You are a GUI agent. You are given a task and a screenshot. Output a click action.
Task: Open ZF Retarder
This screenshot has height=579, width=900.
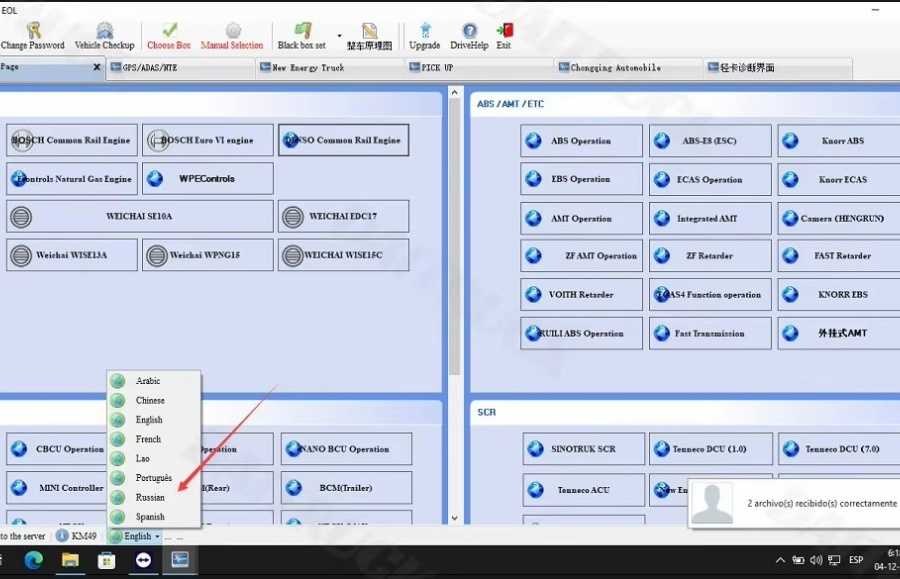[710, 256]
